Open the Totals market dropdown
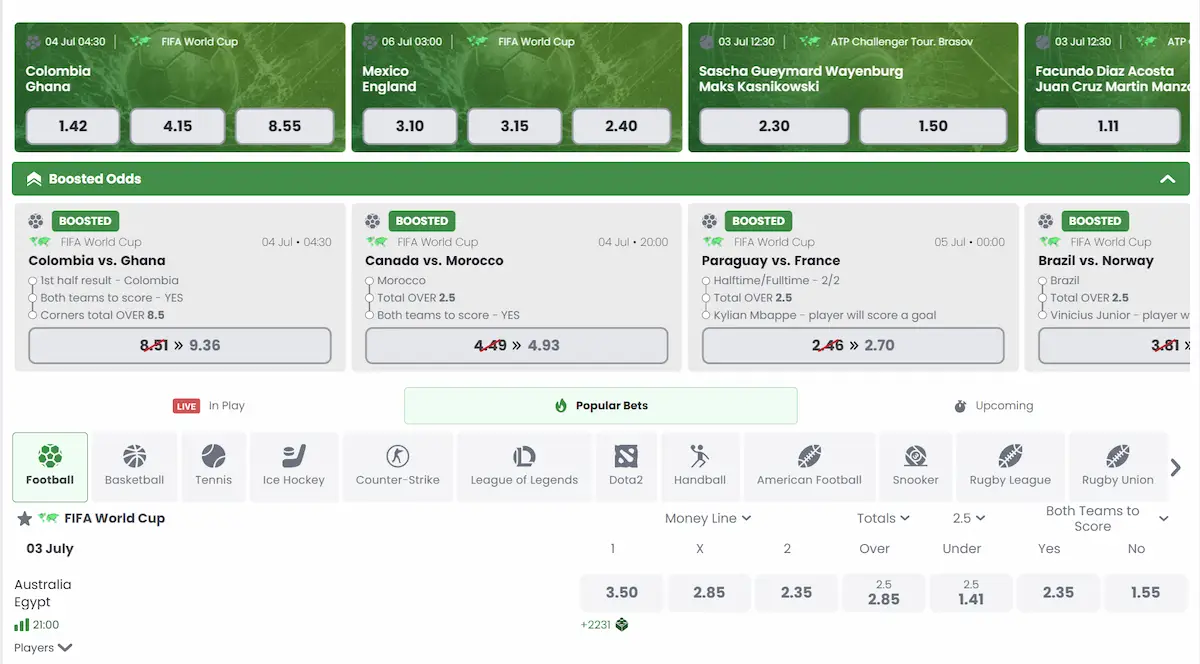The width and height of the screenshot is (1200, 664). 883,518
